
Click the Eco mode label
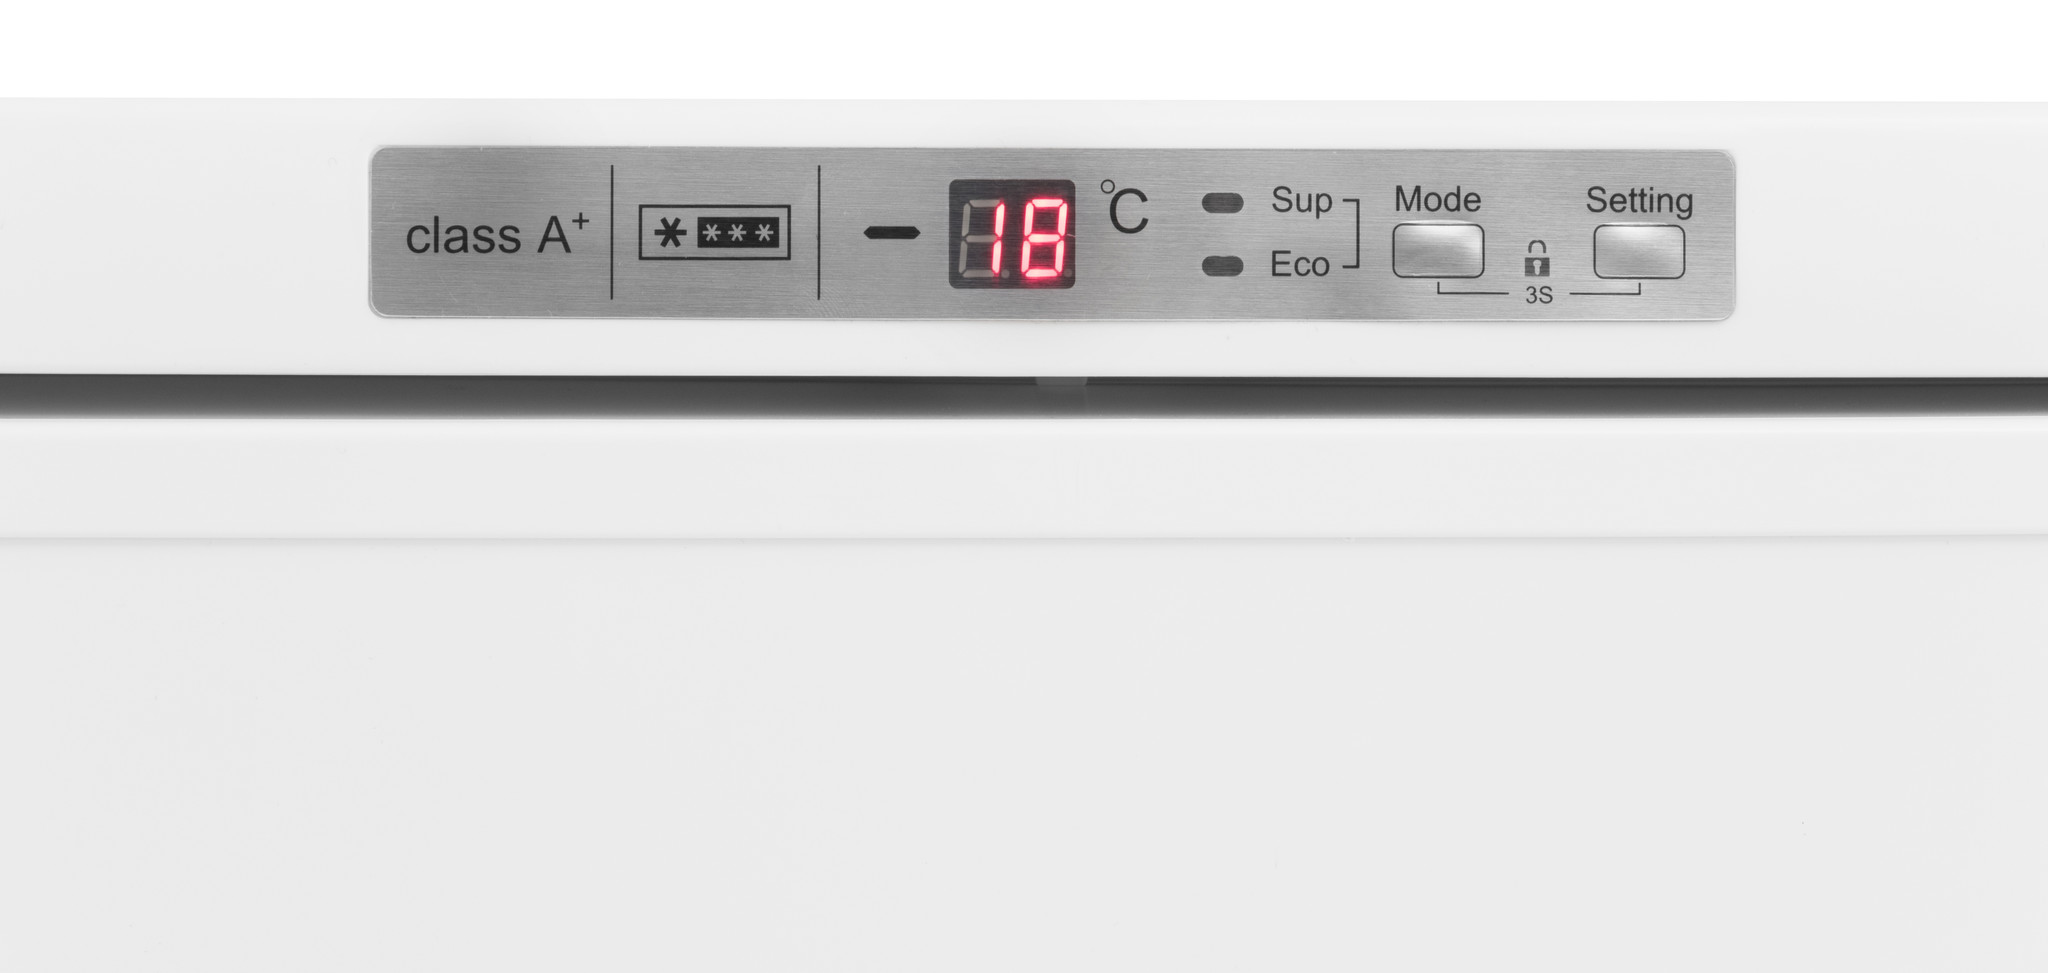[x=1299, y=265]
